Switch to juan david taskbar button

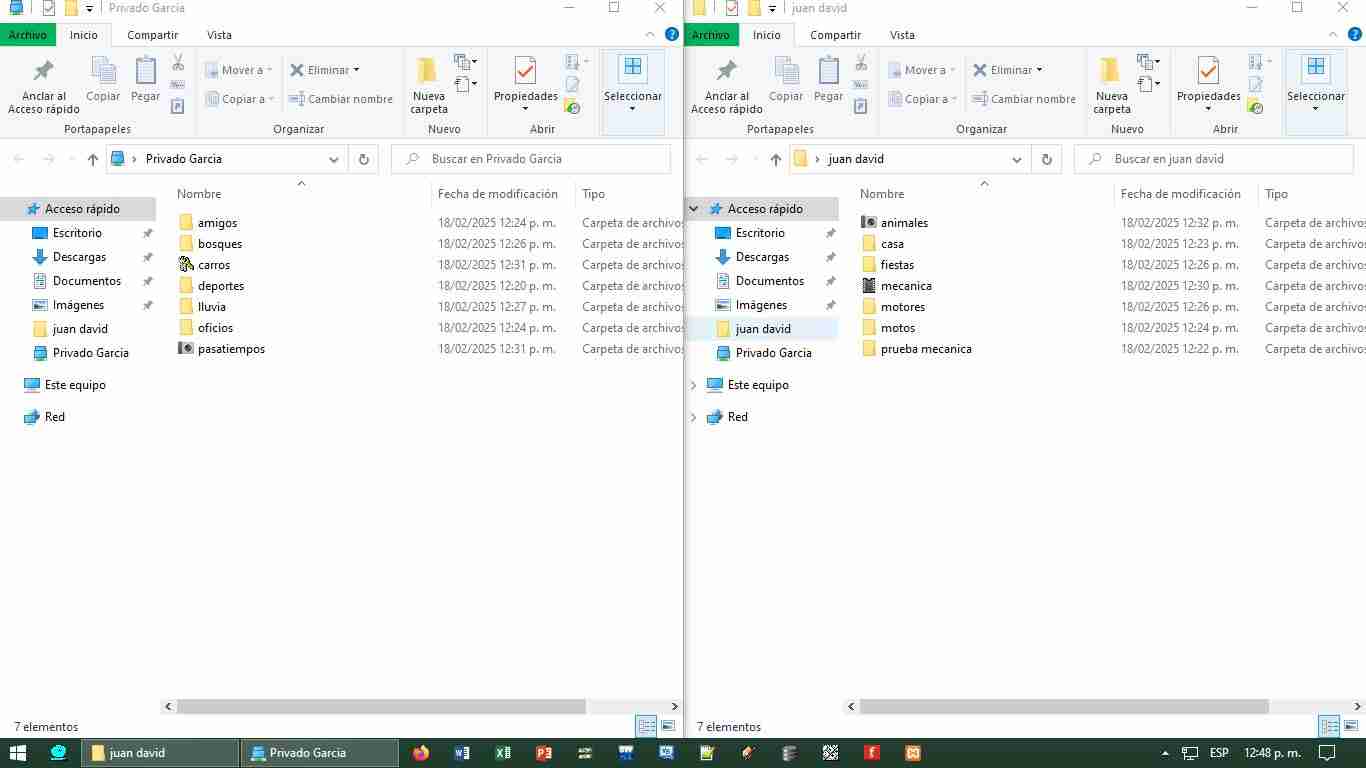click(160, 753)
